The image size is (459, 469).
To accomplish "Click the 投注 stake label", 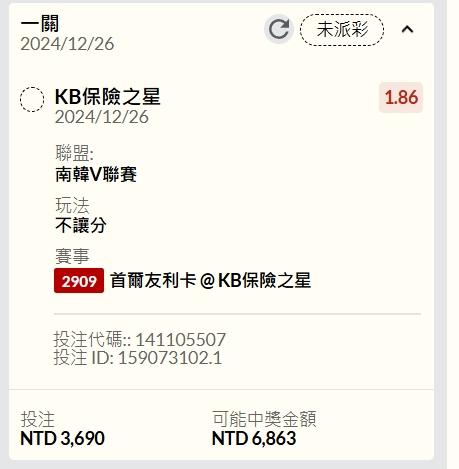I will point(37,419).
